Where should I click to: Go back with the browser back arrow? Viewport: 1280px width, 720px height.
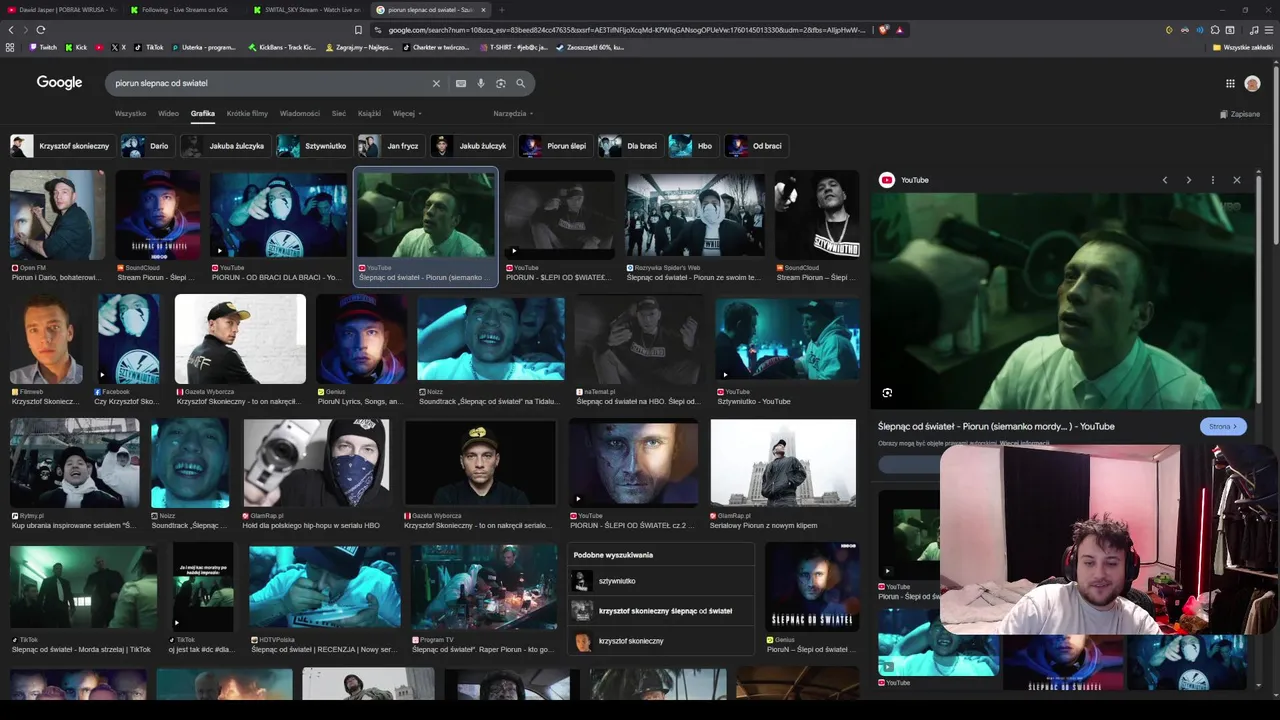pos(11,30)
